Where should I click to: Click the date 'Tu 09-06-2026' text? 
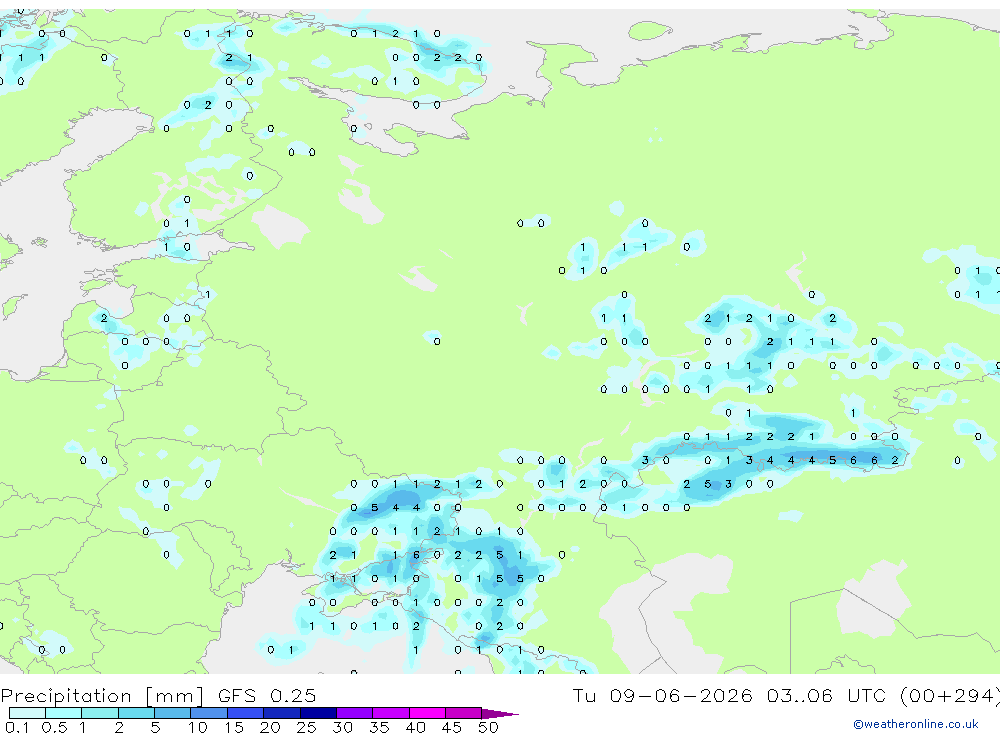(662, 695)
